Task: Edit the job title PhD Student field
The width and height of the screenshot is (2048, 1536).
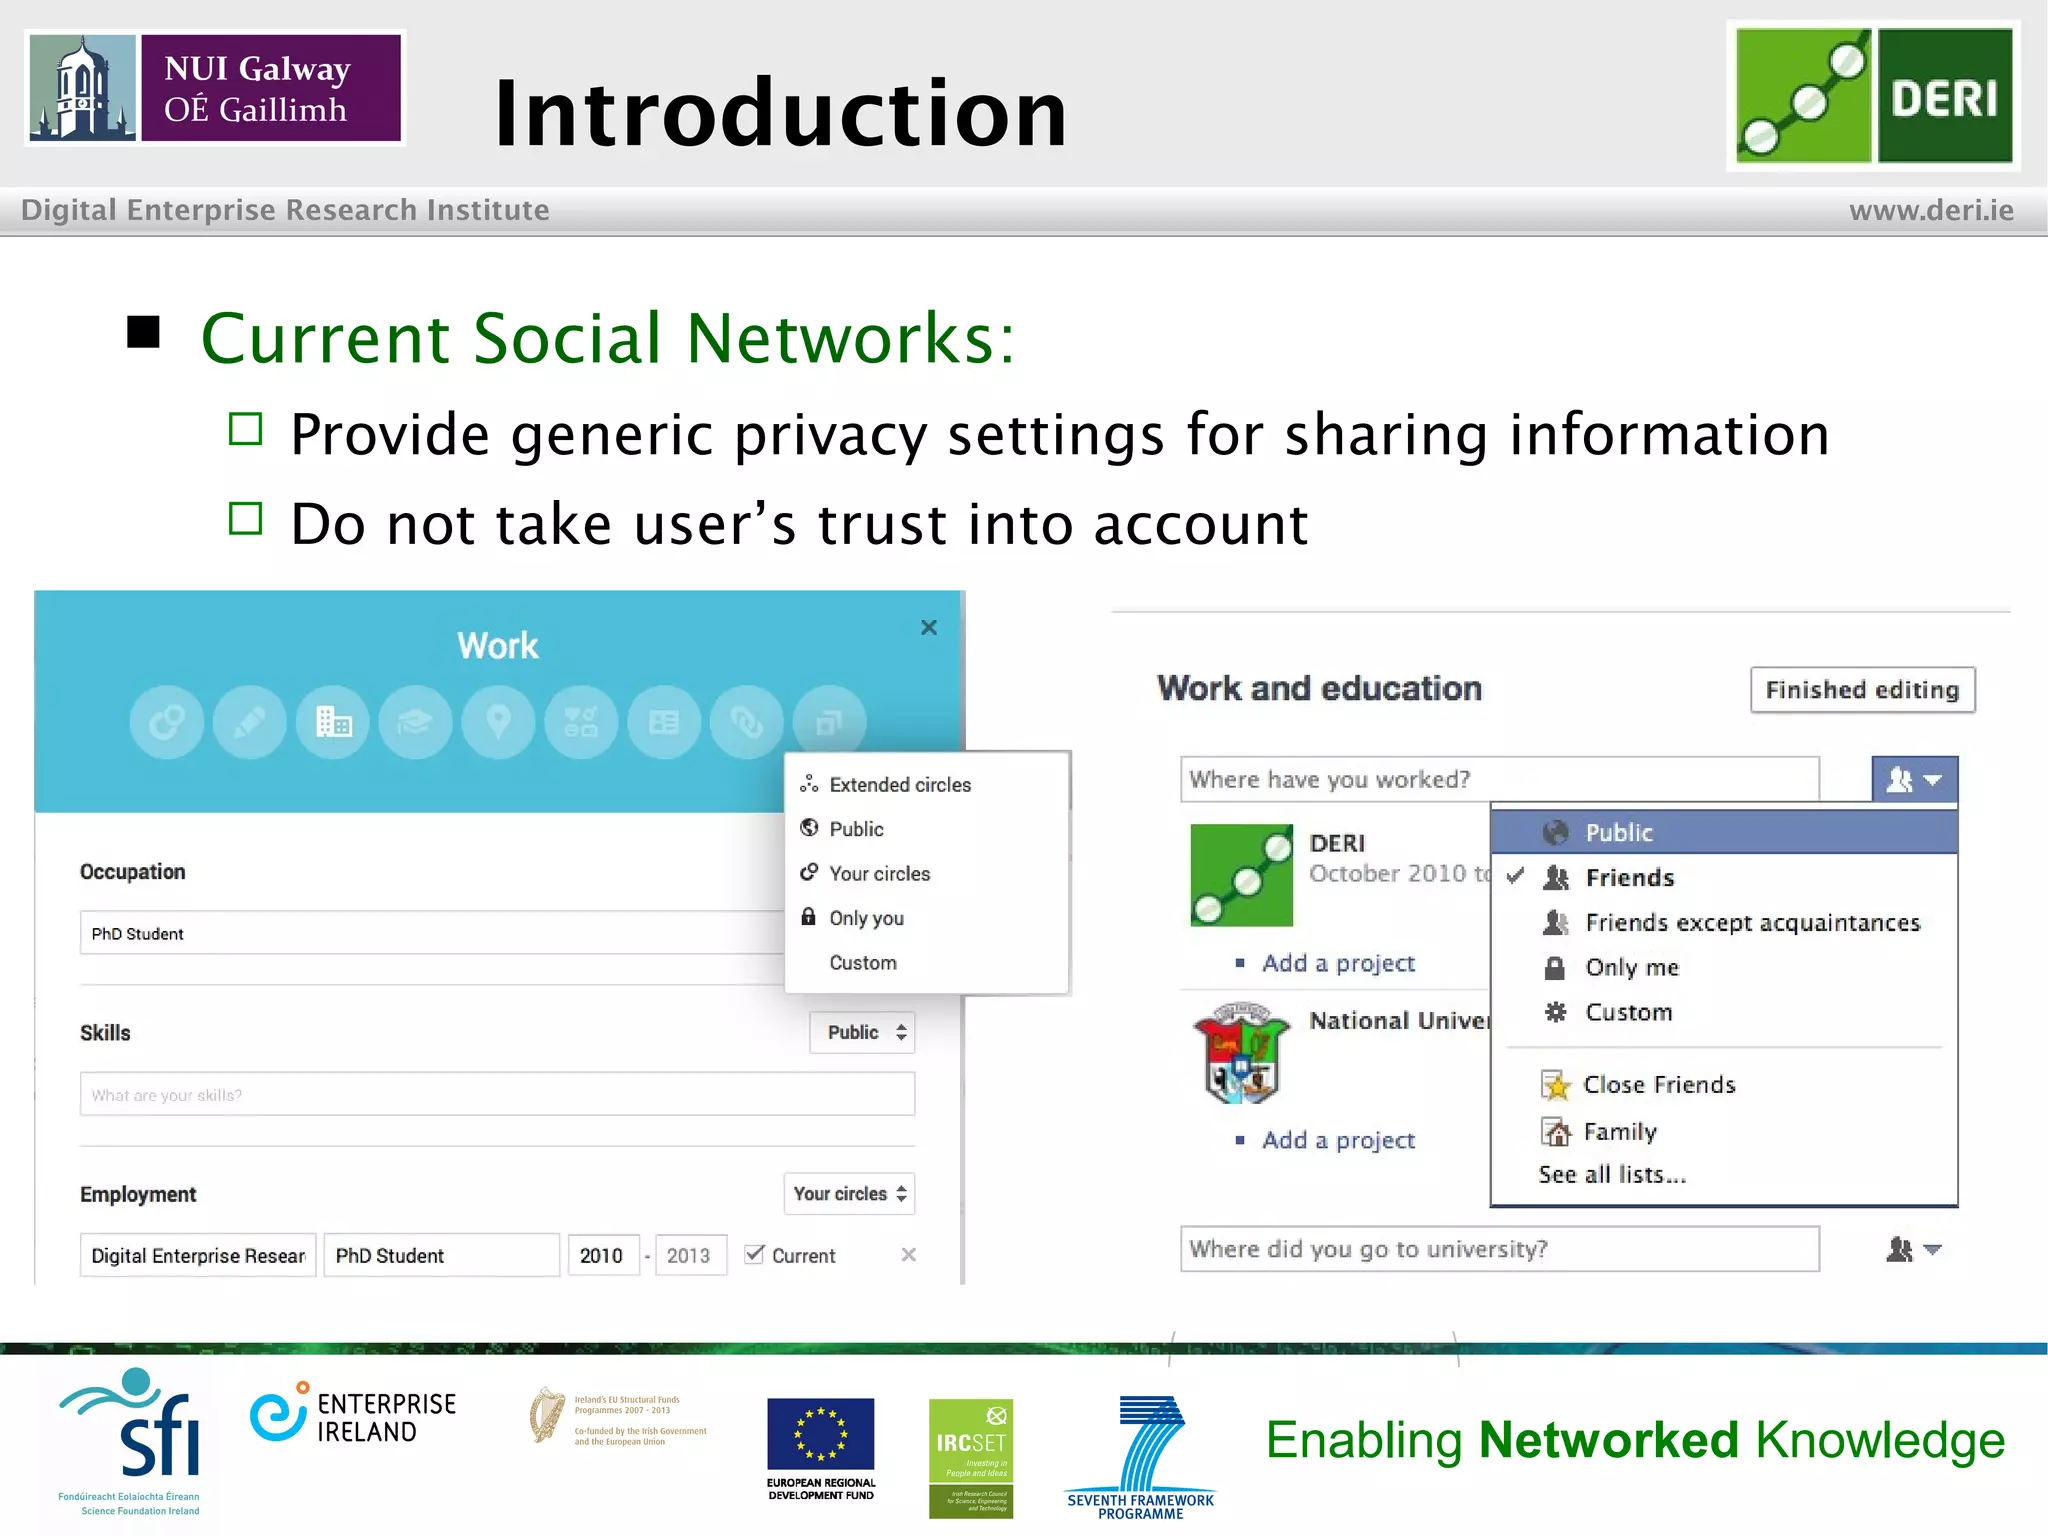Action: [x=441, y=1256]
